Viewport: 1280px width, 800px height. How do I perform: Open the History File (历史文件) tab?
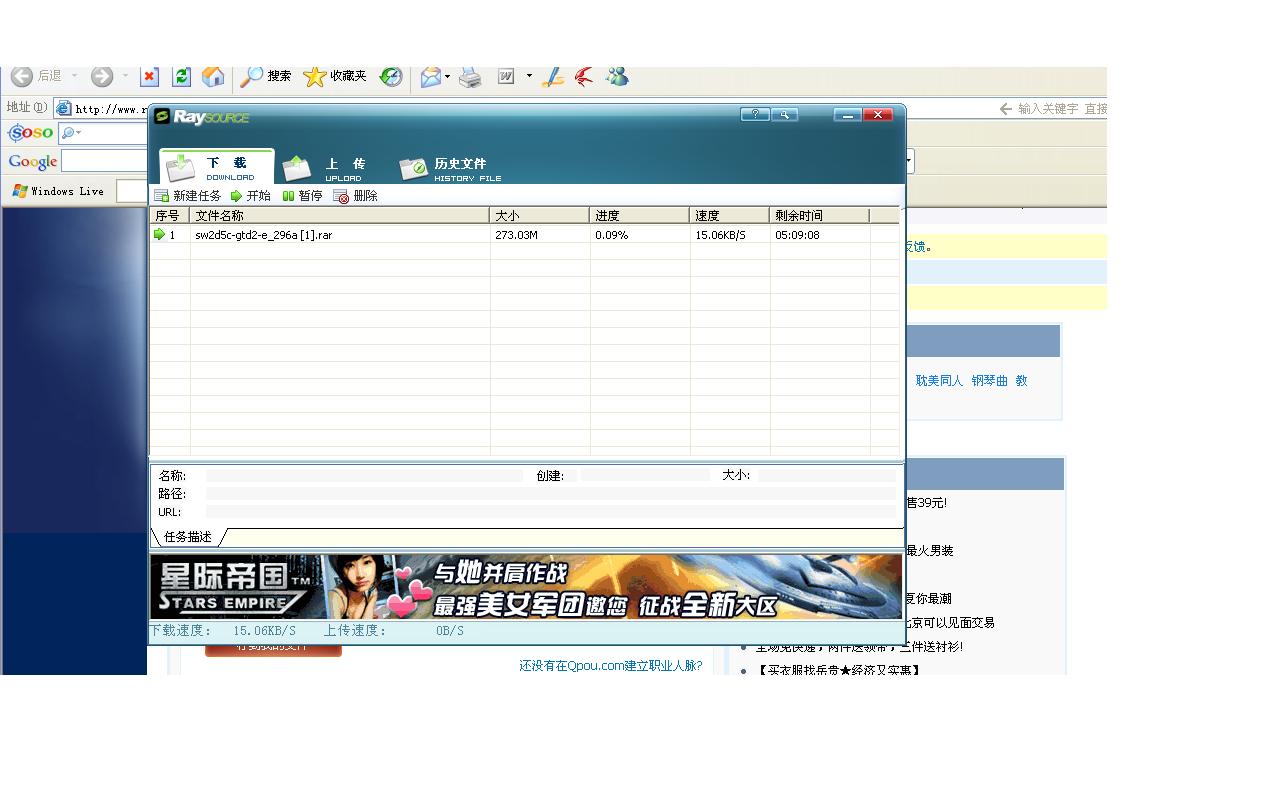(x=450, y=168)
